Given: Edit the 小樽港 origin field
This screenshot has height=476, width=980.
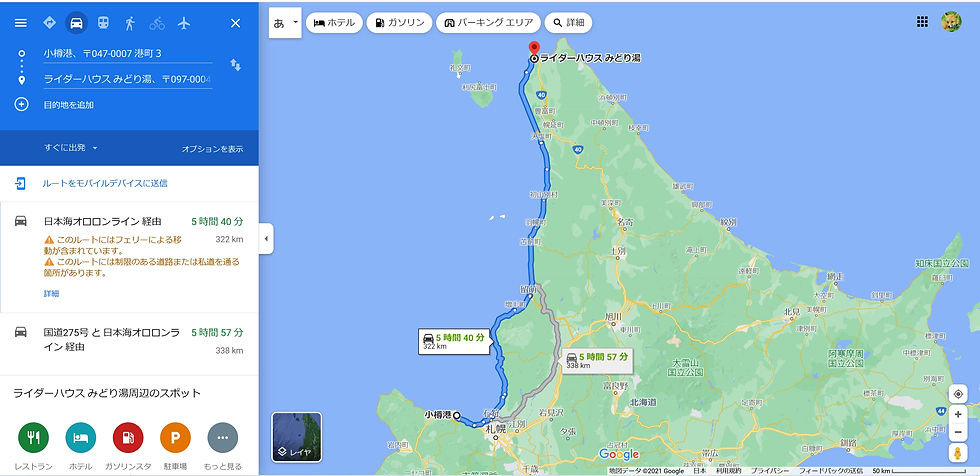Looking at the screenshot, I should click(128, 54).
